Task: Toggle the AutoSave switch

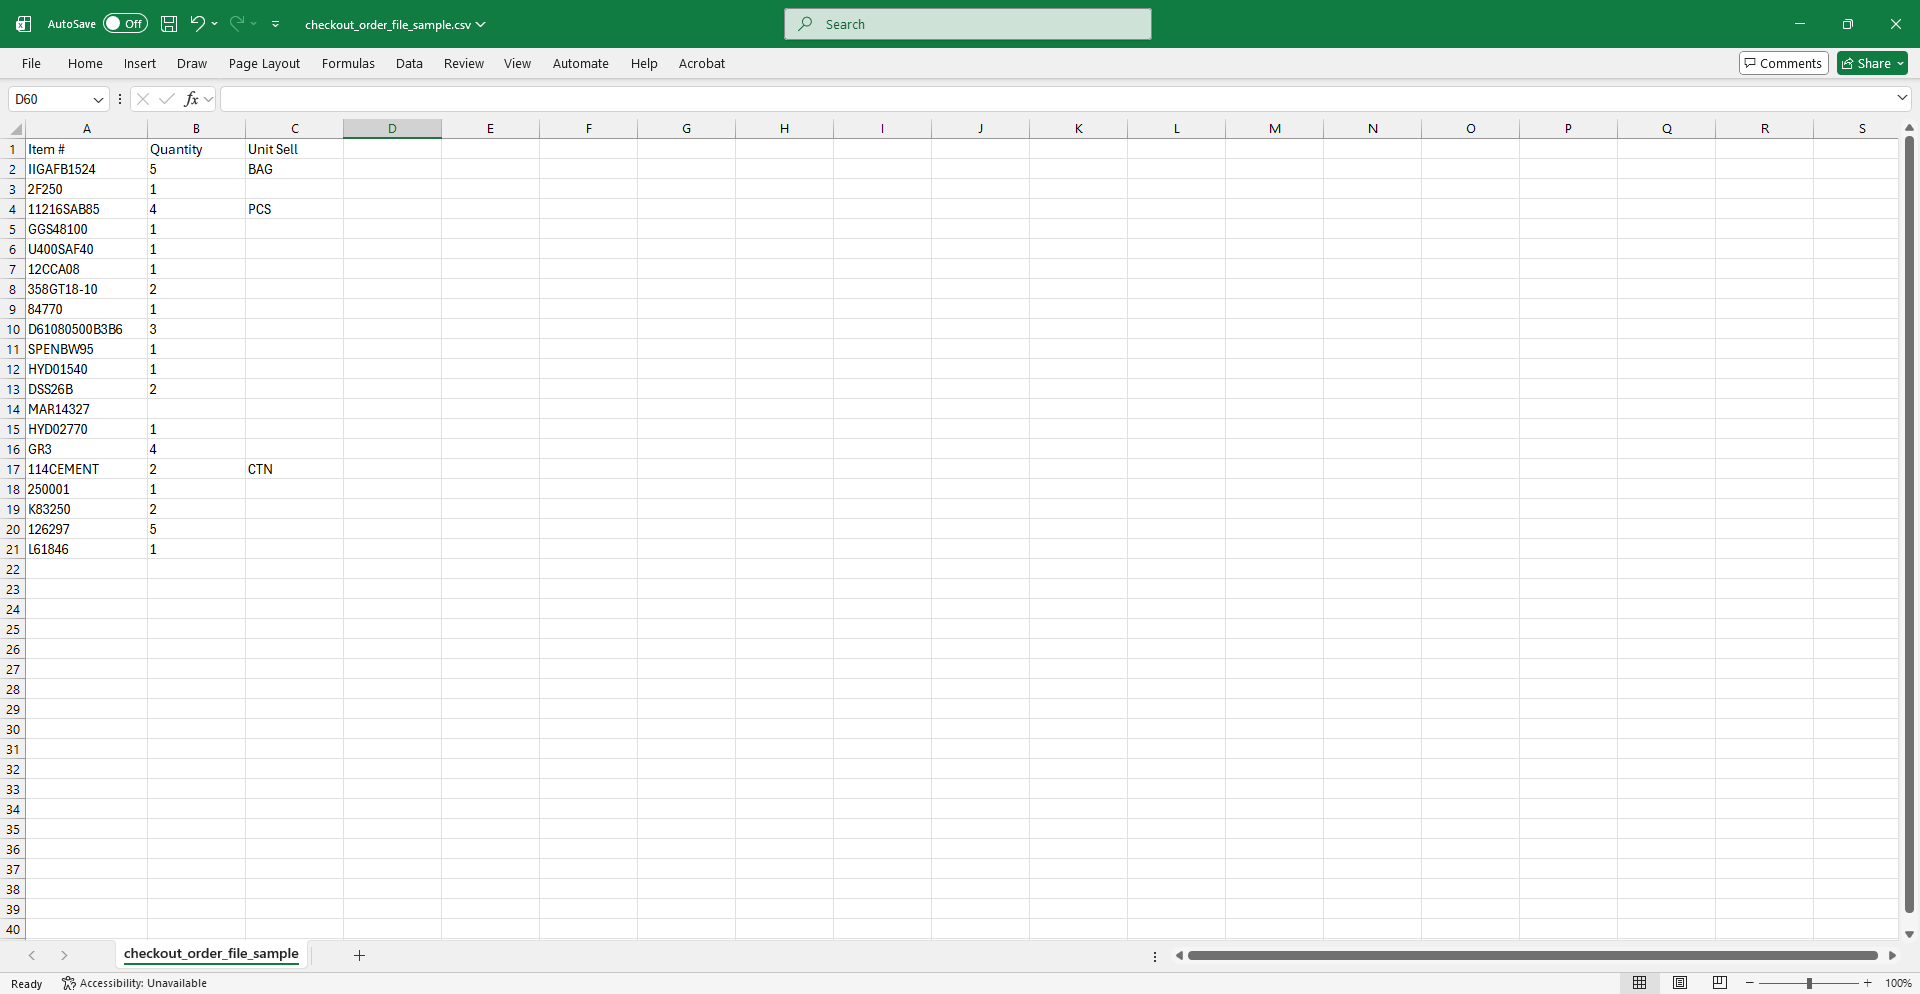Action: pos(125,24)
